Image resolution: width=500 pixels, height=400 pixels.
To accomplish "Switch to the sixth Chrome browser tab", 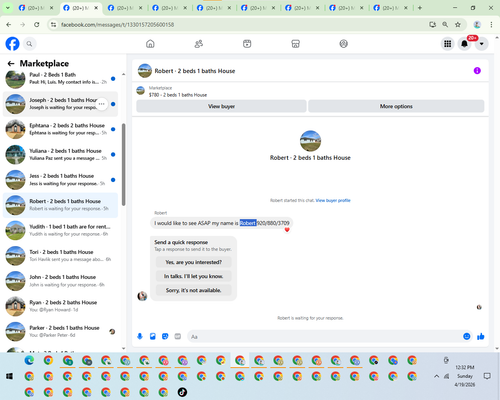I will [x=258, y=8].
